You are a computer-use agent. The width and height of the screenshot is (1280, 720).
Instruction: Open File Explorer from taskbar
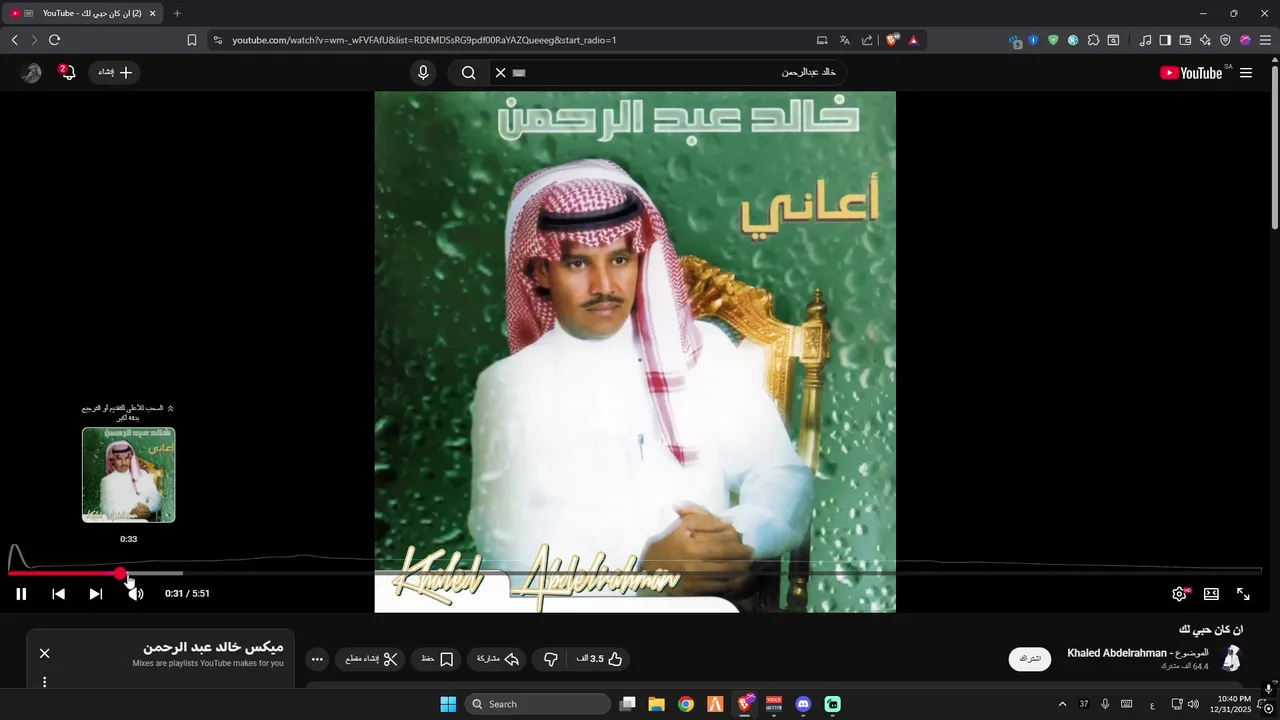pos(657,704)
